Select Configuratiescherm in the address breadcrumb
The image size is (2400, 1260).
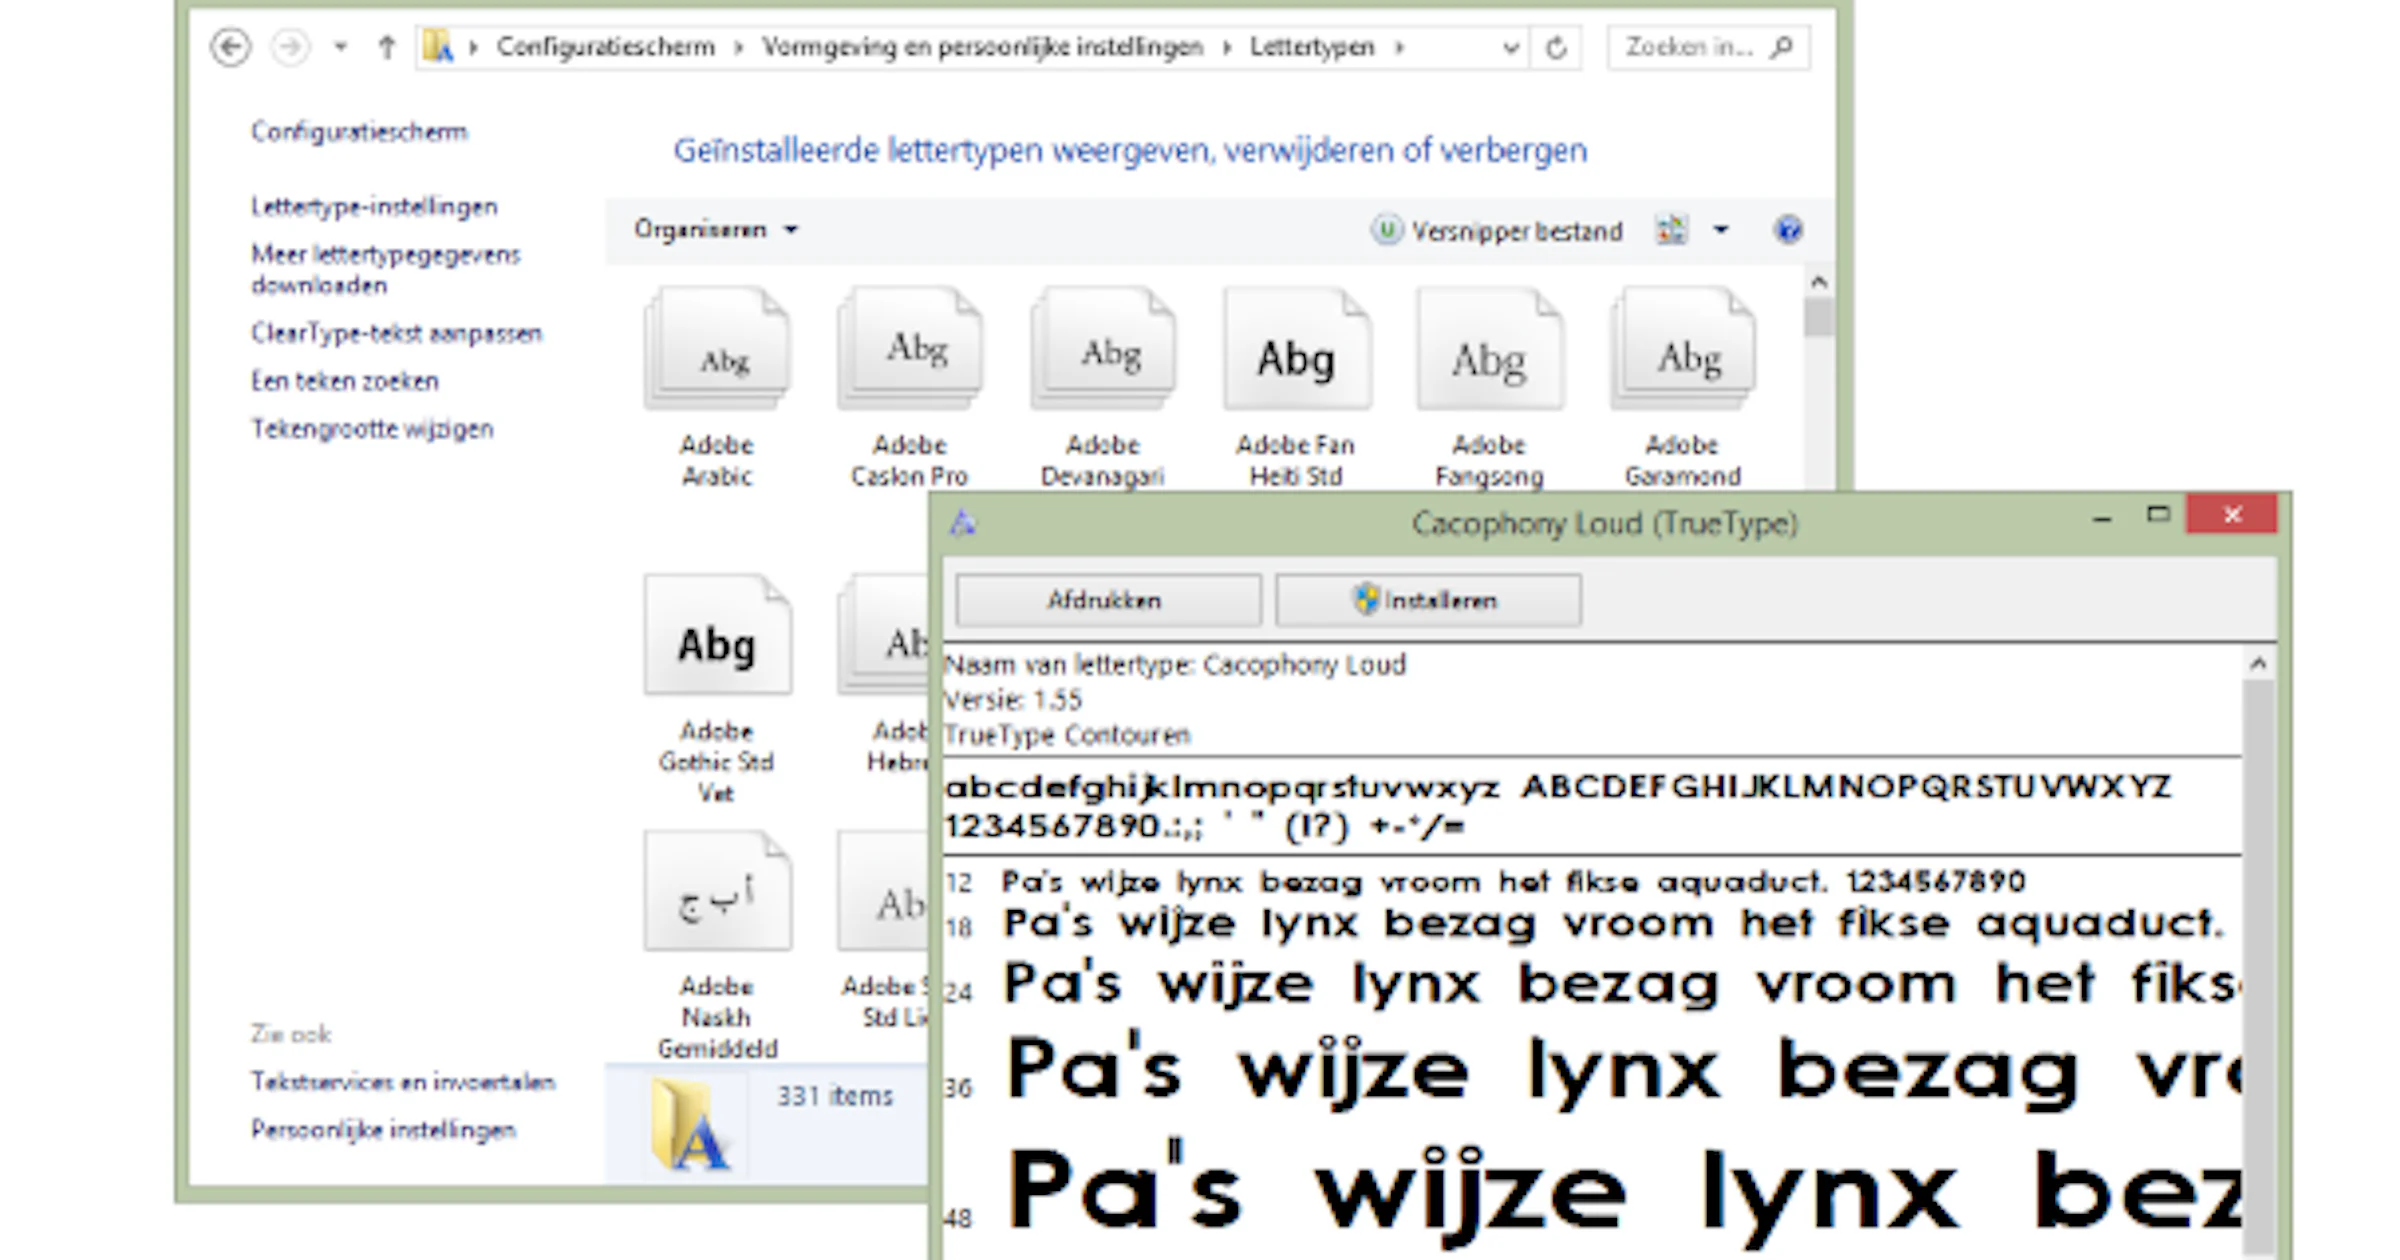606,47
